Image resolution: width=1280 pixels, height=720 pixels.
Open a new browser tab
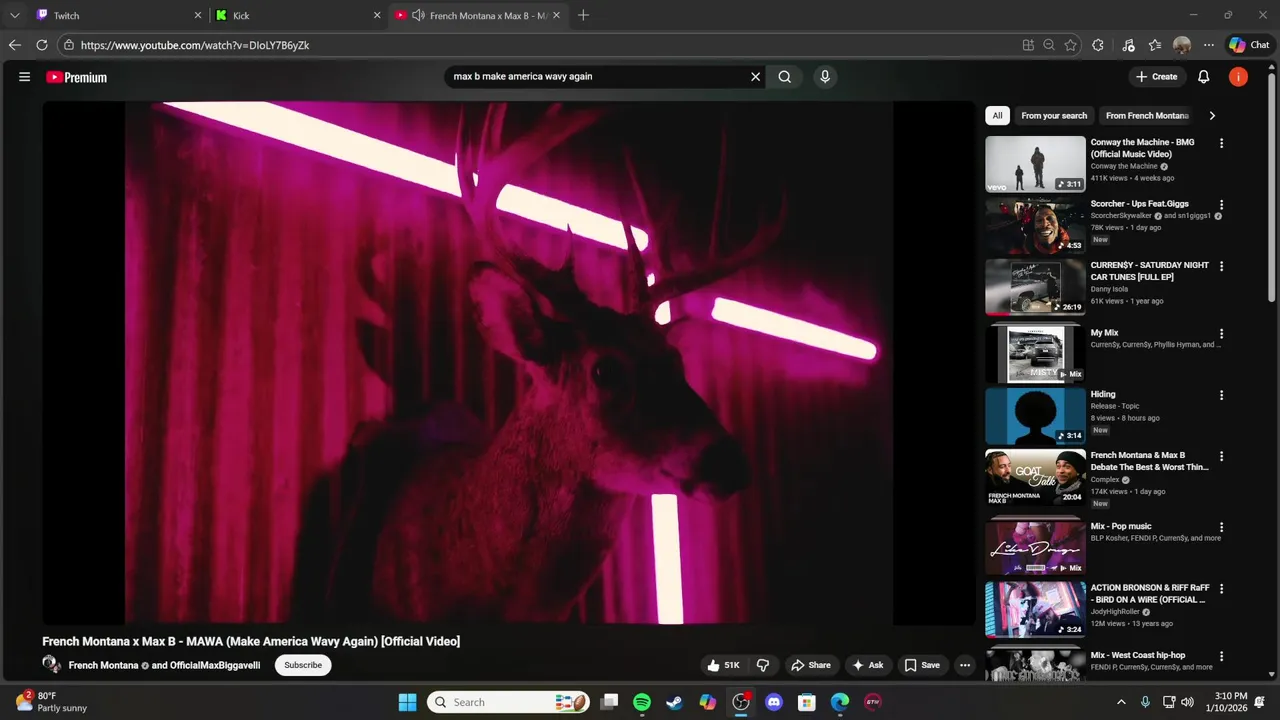pos(583,15)
